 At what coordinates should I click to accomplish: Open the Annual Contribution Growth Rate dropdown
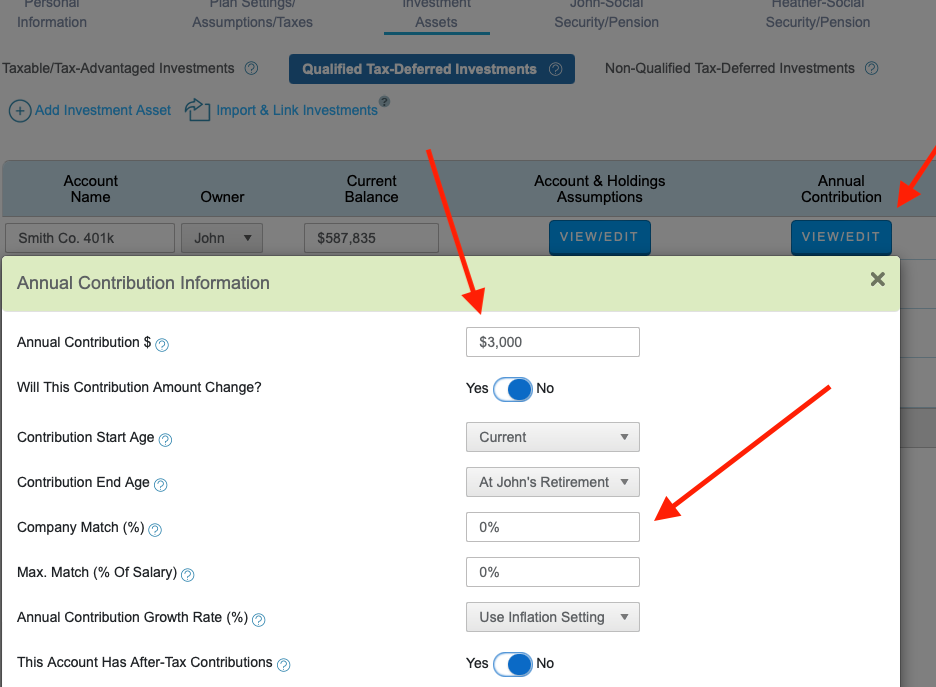pyautogui.click(x=552, y=617)
